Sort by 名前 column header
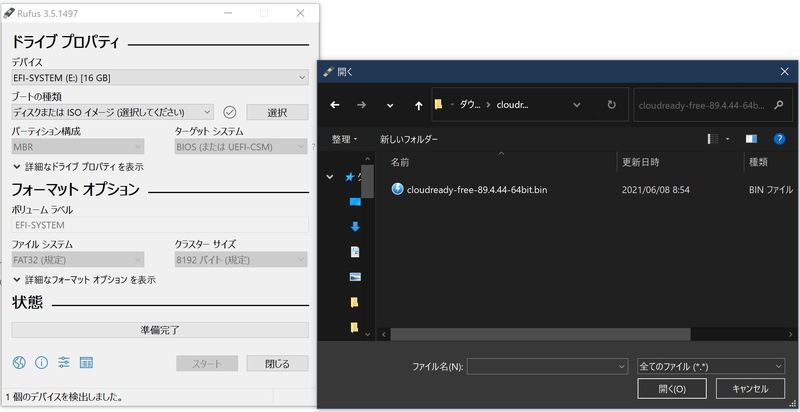Viewport: 800px width, 412px height. [400, 163]
